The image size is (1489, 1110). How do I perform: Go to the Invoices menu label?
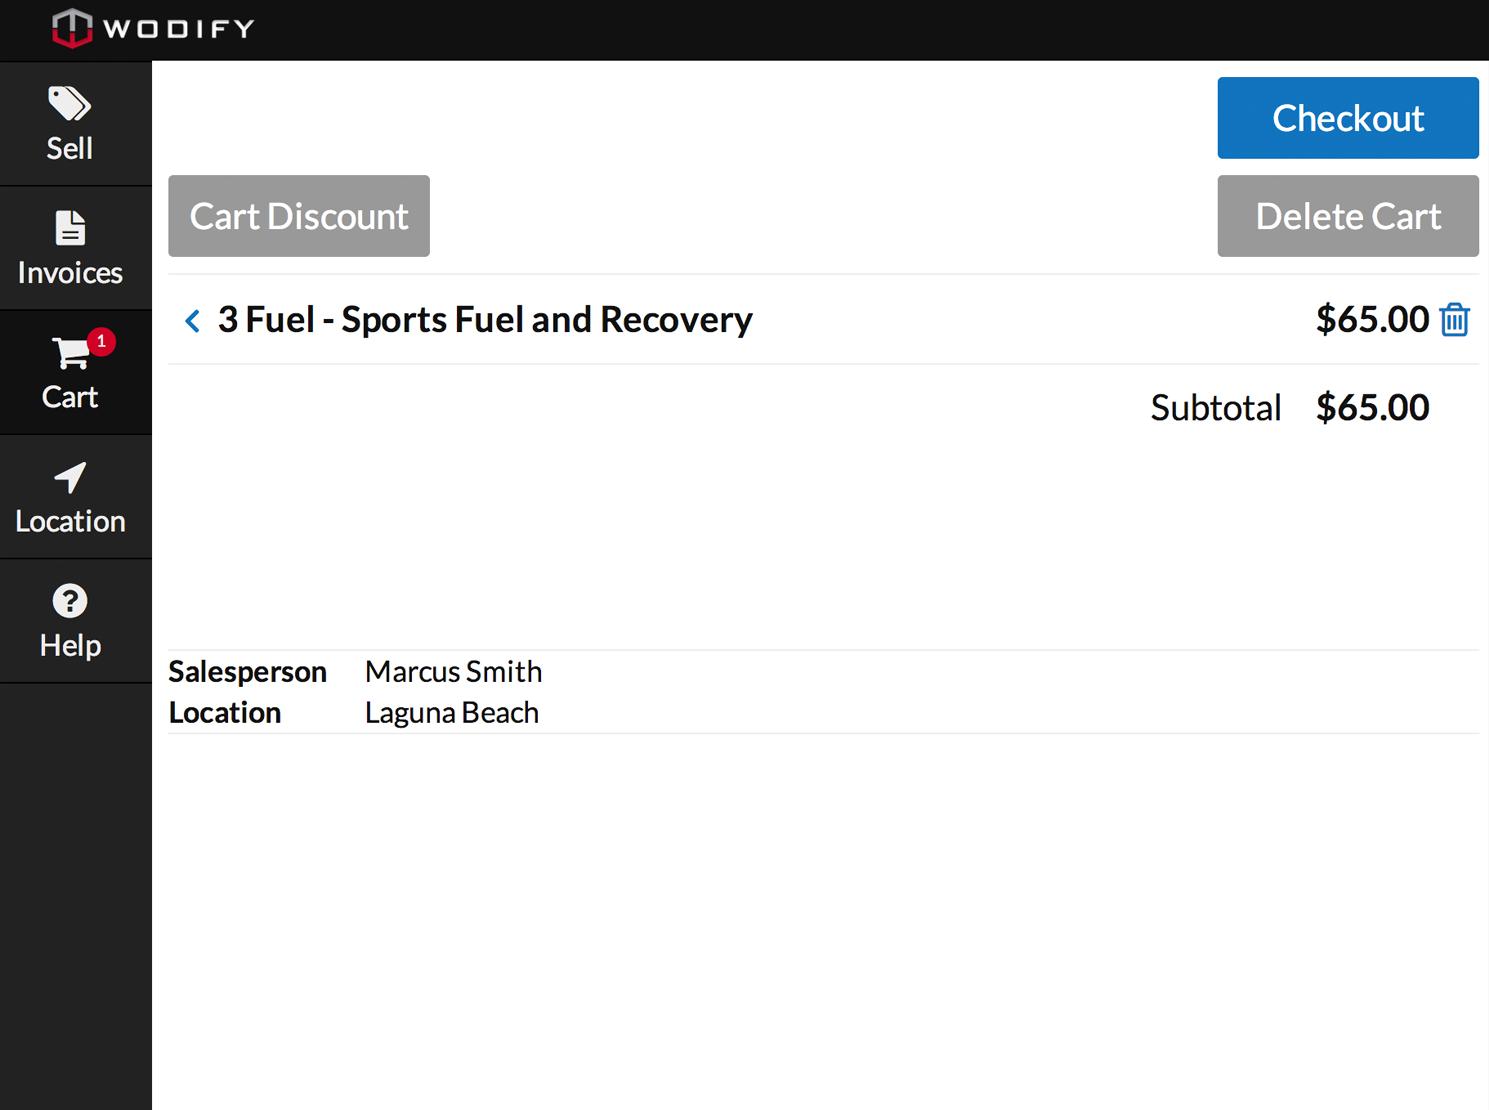pos(70,273)
